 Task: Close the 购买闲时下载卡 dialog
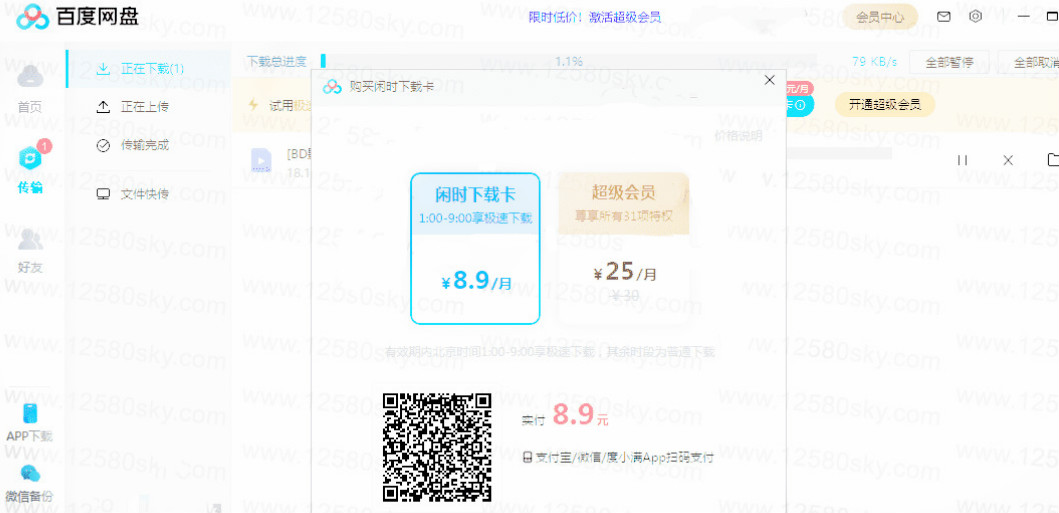pyautogui.click(x=769, y=80)
